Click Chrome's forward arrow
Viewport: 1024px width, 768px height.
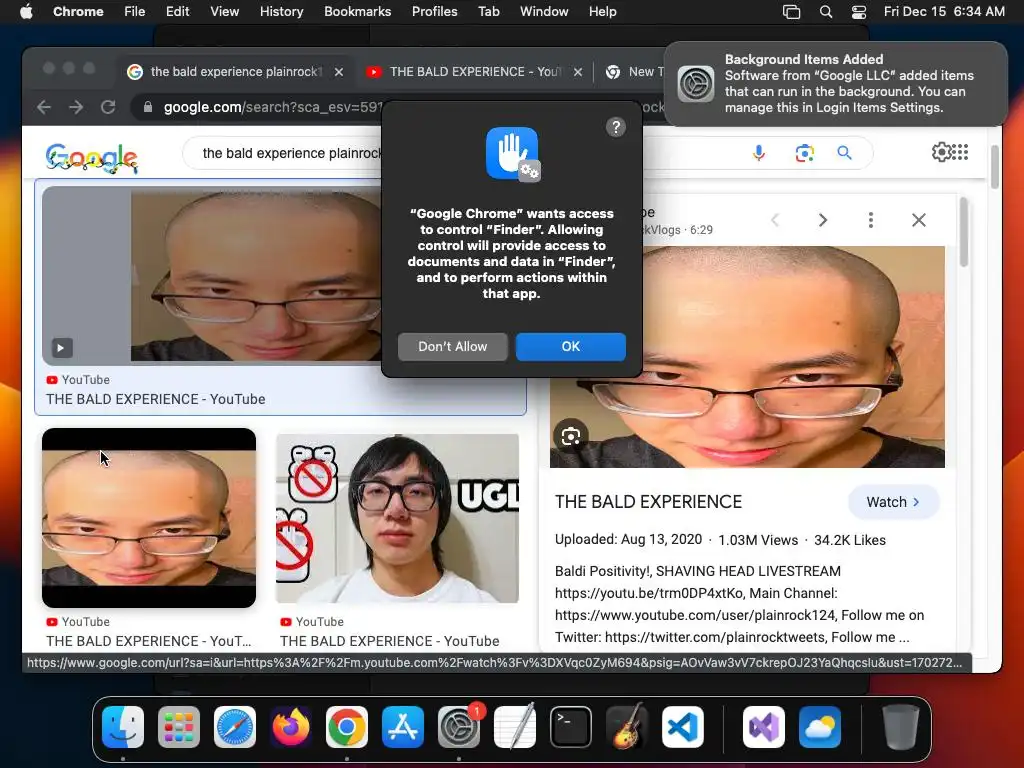coord(76,107)
